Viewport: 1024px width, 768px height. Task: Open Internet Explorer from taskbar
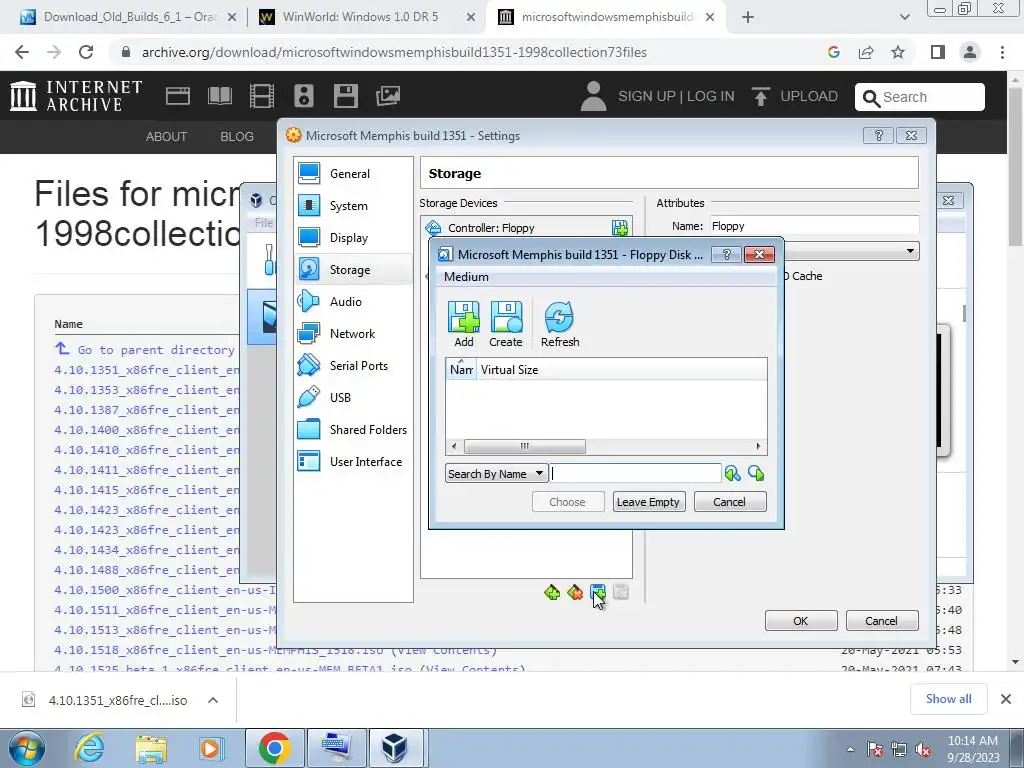(88, 748)
